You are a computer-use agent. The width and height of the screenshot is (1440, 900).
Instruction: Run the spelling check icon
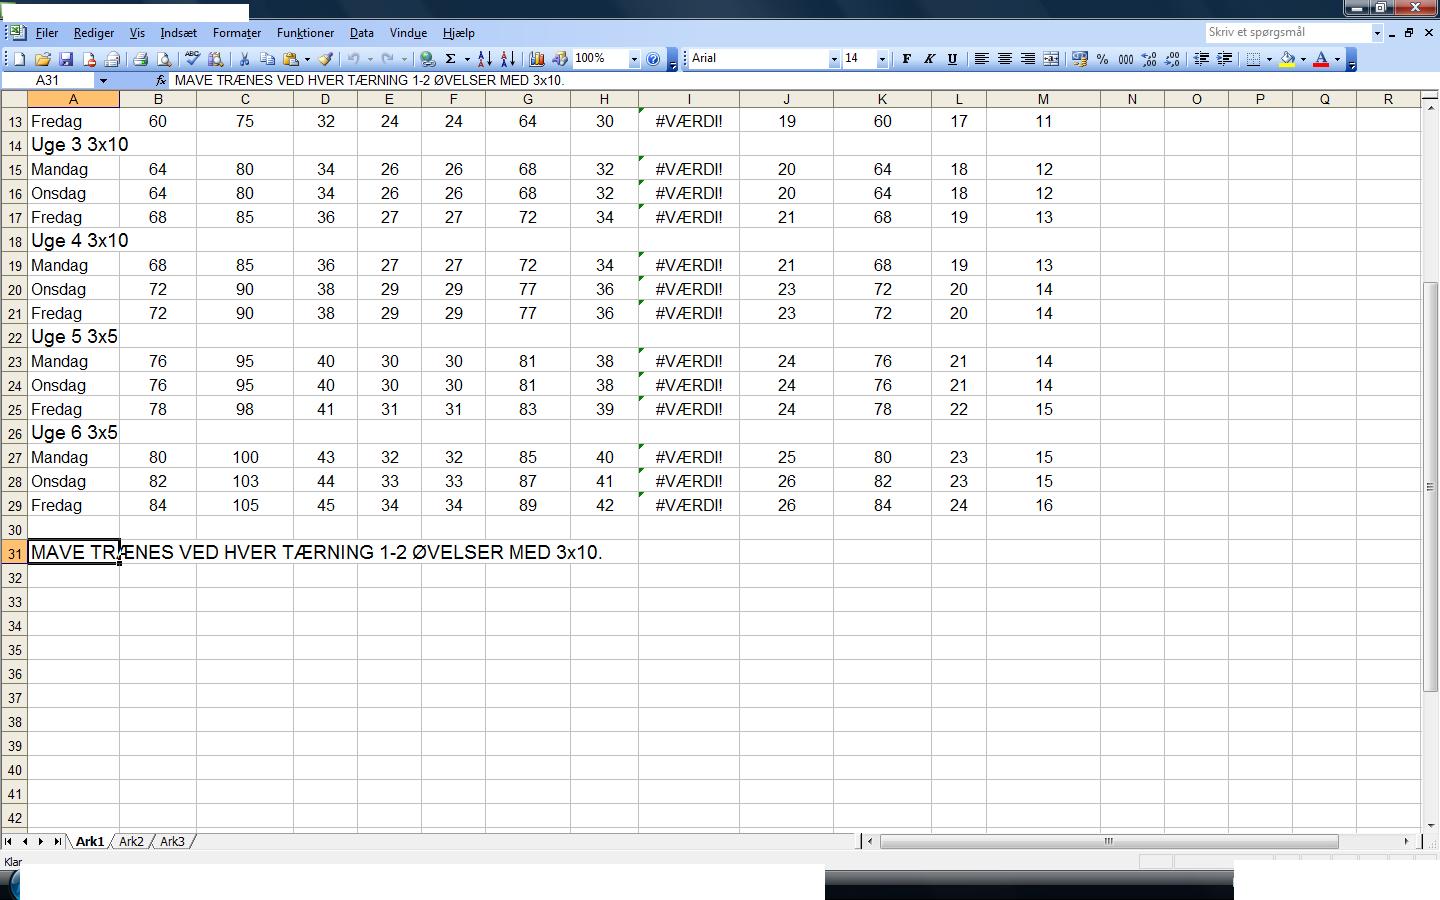tap(192, 59)
